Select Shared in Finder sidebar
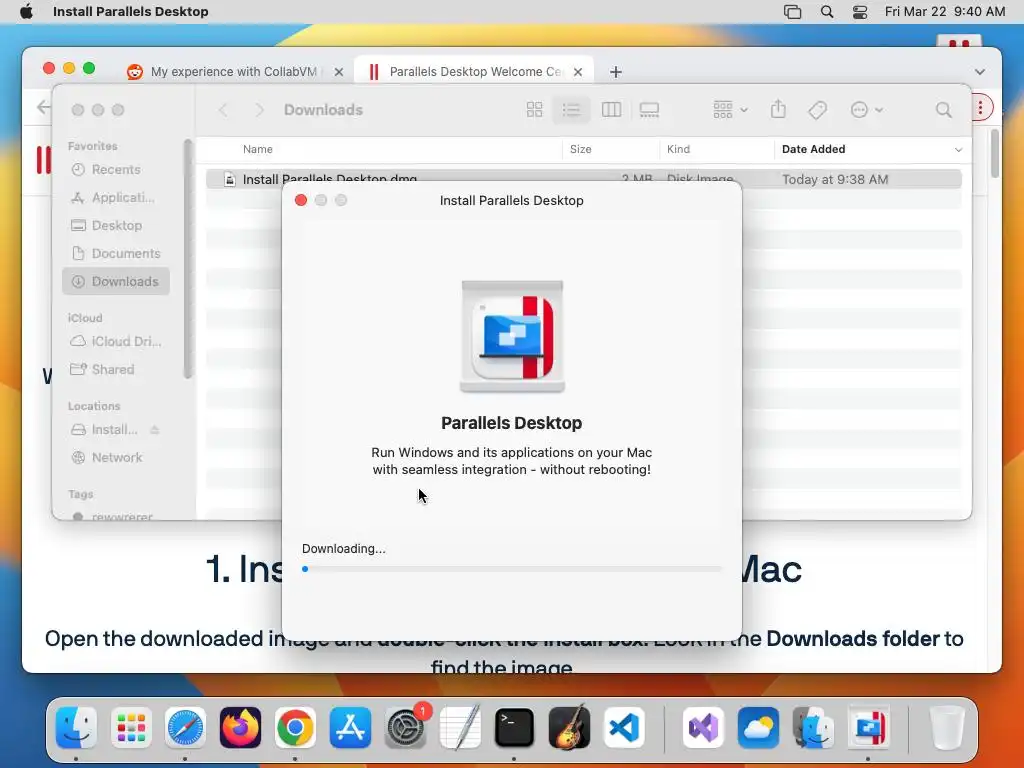 [x=116, y=370]
